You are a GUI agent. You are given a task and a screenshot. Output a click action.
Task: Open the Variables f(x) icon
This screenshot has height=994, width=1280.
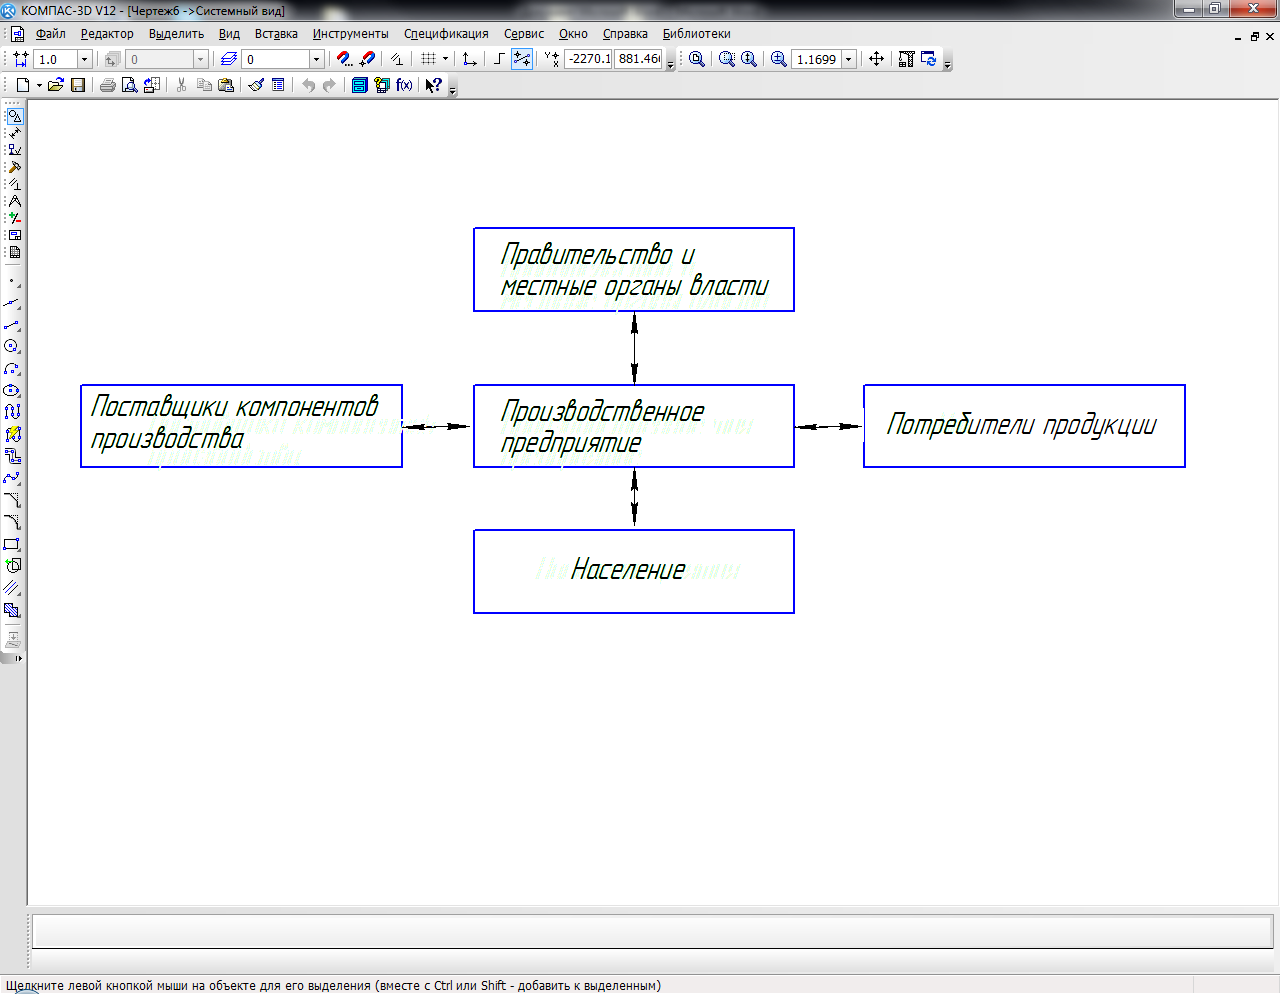(x=404, y=85)
